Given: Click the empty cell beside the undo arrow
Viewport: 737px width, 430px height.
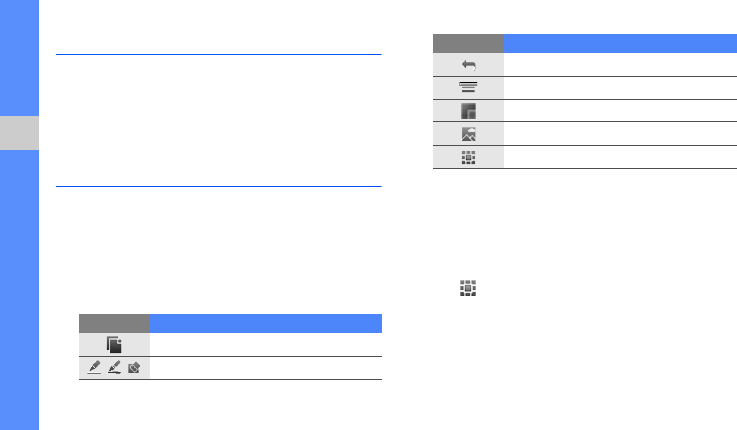Looking at the screenshot, I should [x=620, y=64].
